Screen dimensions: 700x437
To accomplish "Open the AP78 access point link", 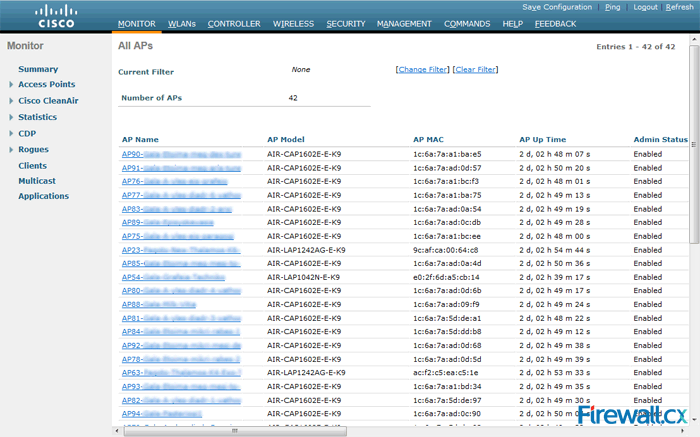I will [181, 360].
